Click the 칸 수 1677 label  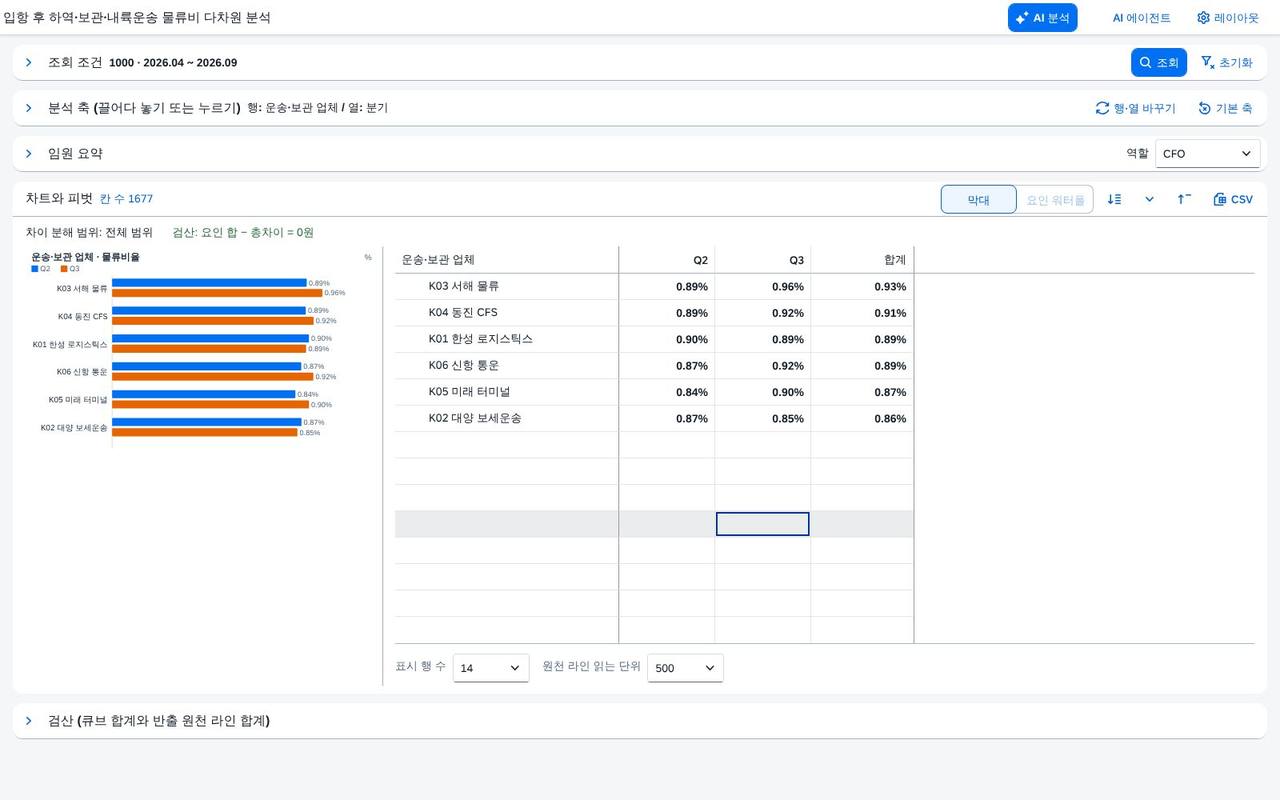coord(126,199)
